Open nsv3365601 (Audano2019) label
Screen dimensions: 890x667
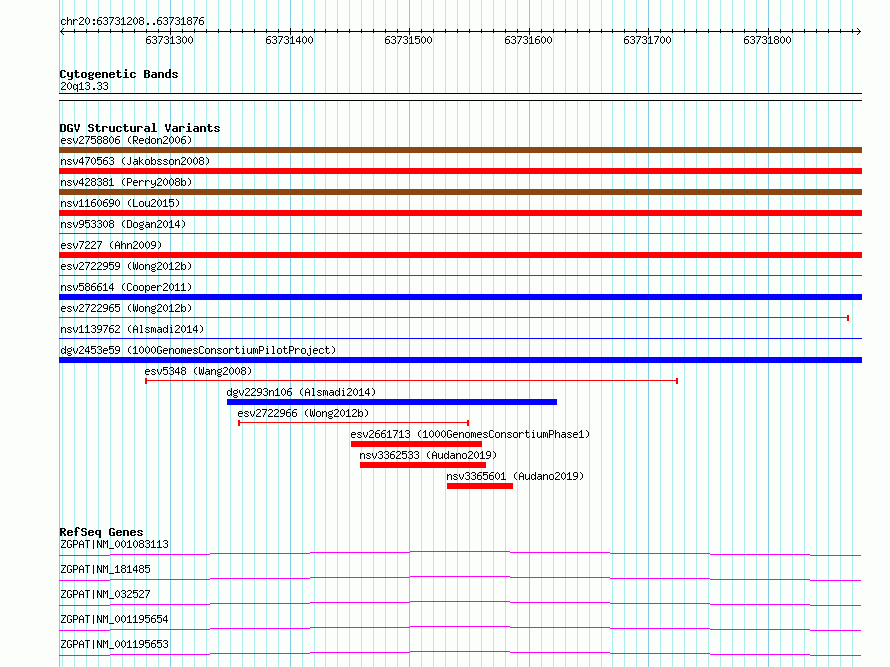pyautogui.click(x=515, y=476)
